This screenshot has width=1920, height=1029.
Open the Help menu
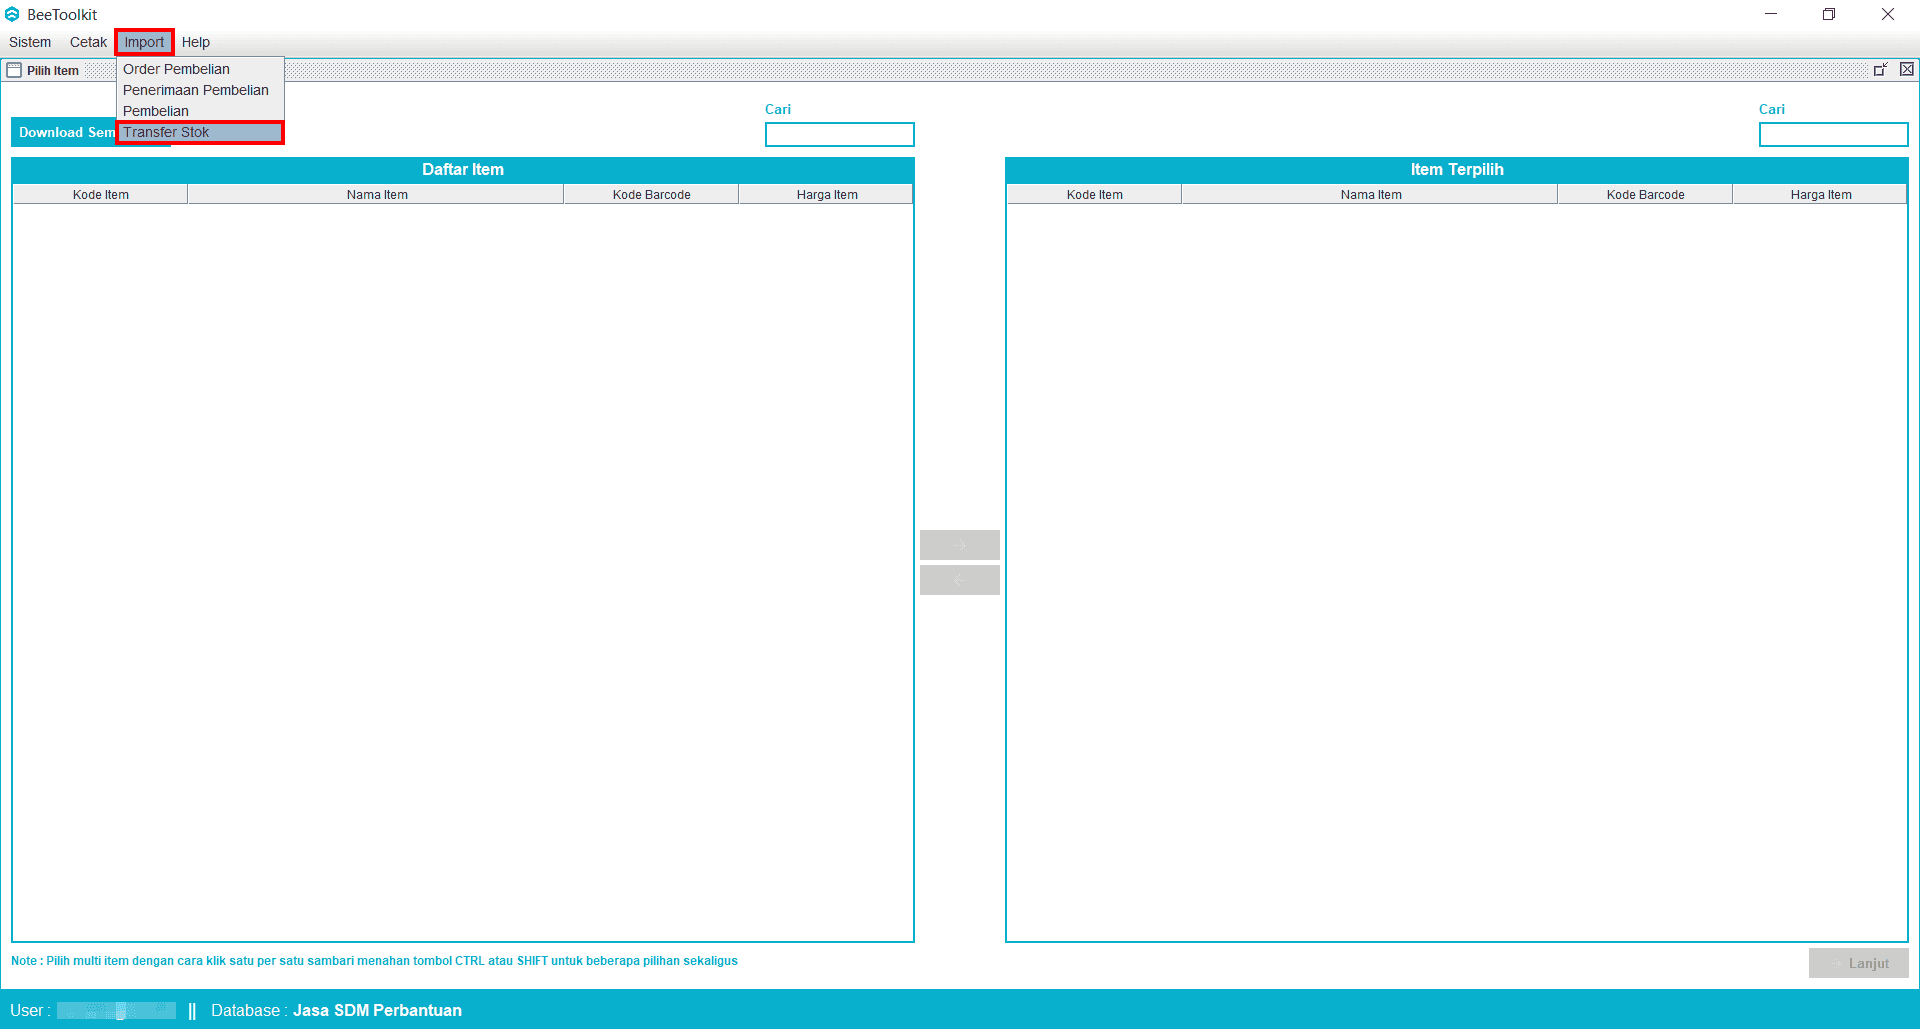[196, 42]
